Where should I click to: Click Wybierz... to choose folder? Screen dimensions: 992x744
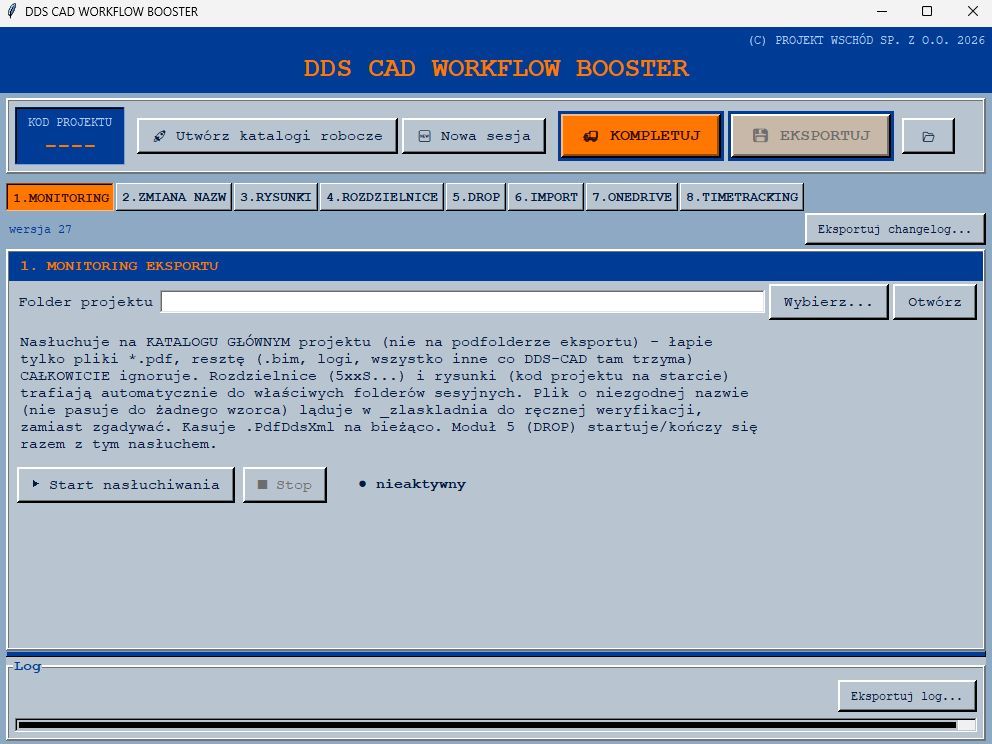tap(828, 302)
